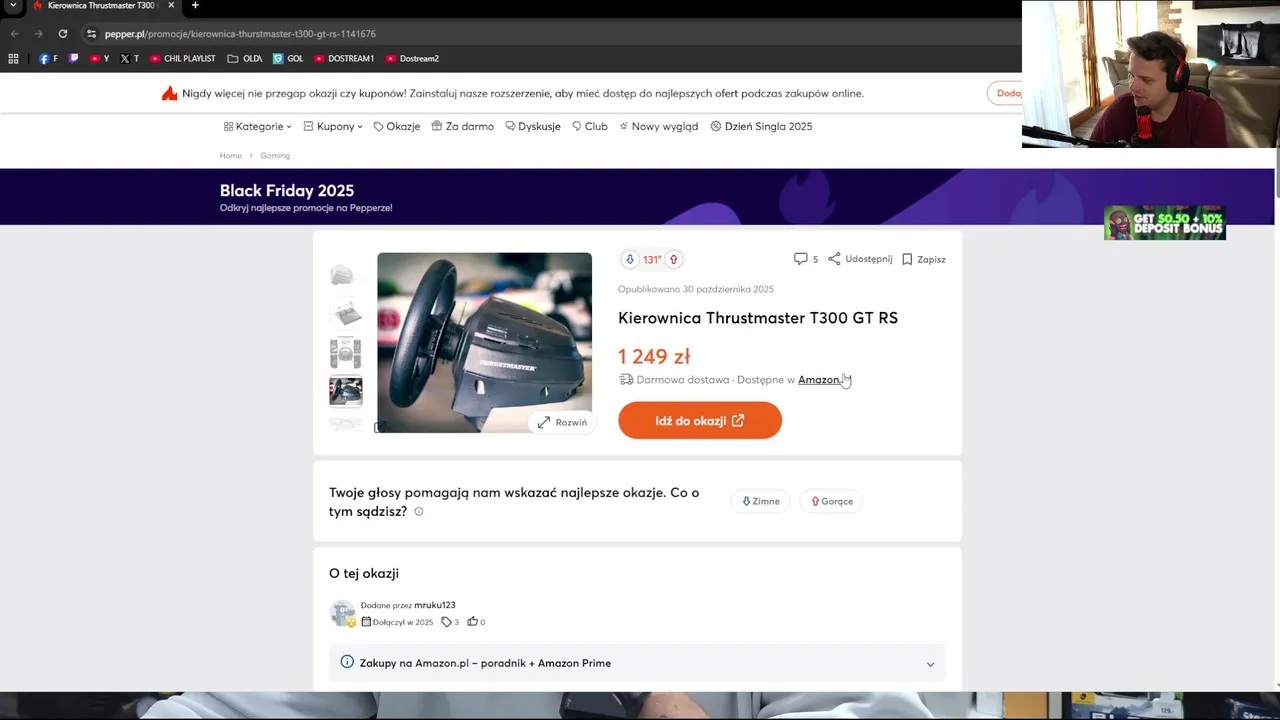Open the Amazon merchant link
The height and width of the screenshot is (720, 1280).
point(821,380)
